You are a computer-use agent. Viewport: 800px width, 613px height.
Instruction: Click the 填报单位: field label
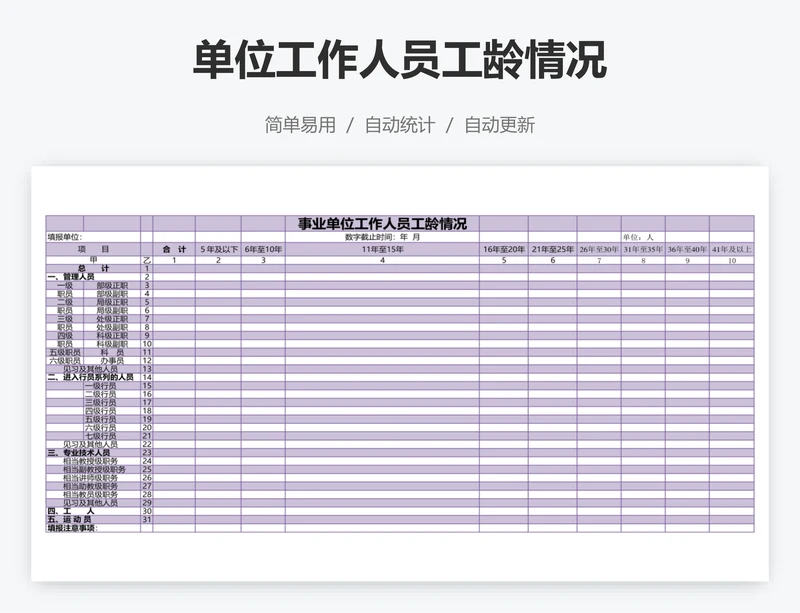pyautogui.click(x=65, y=237)
